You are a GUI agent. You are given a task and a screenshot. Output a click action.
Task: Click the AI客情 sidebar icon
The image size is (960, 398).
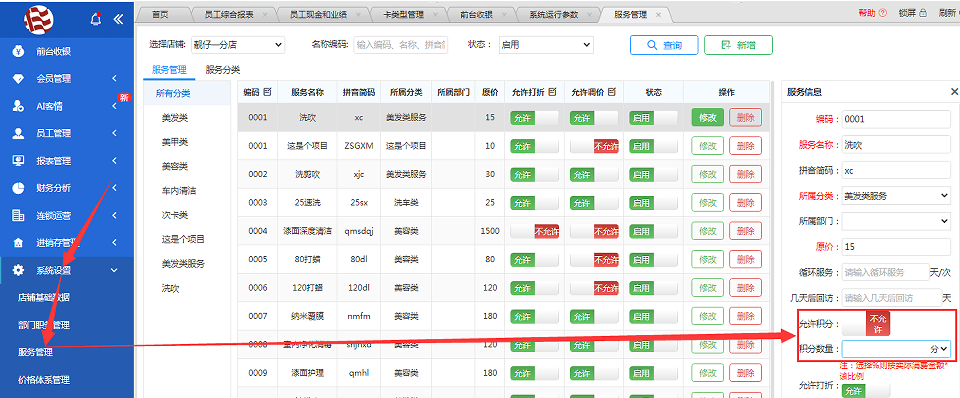pos(18,107)
